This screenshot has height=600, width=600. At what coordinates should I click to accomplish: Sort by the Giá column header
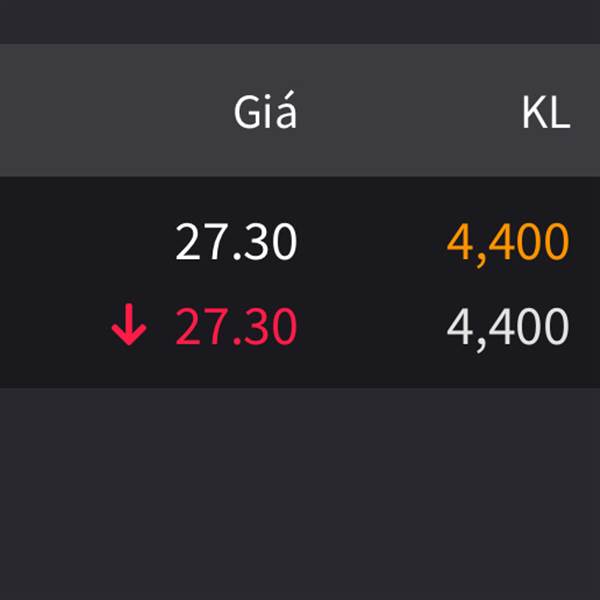[x=265, y=110]
